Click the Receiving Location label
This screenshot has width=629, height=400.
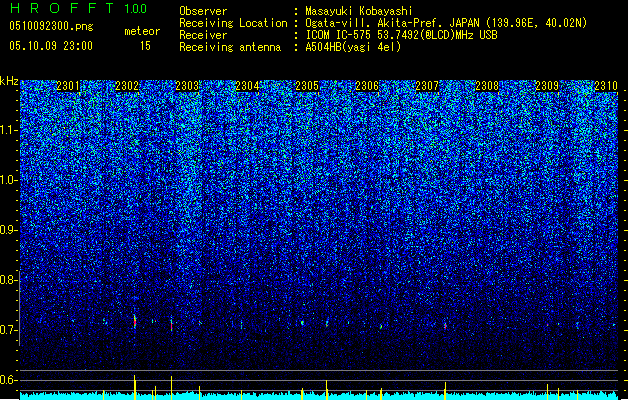click(233, 23)
